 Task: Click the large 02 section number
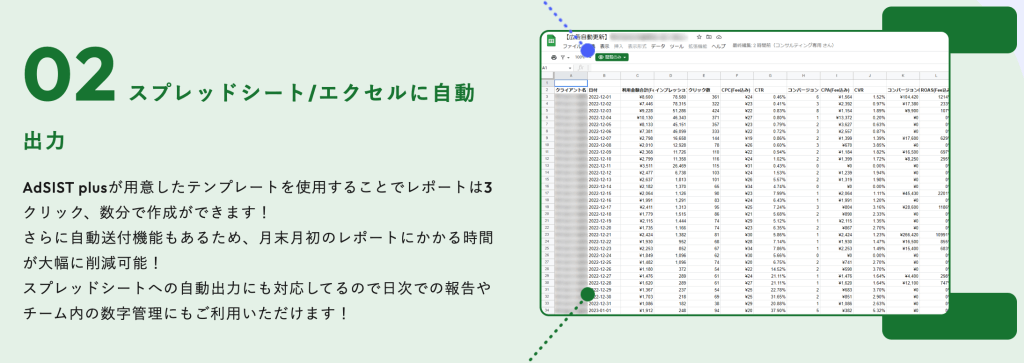coord(69,74)
